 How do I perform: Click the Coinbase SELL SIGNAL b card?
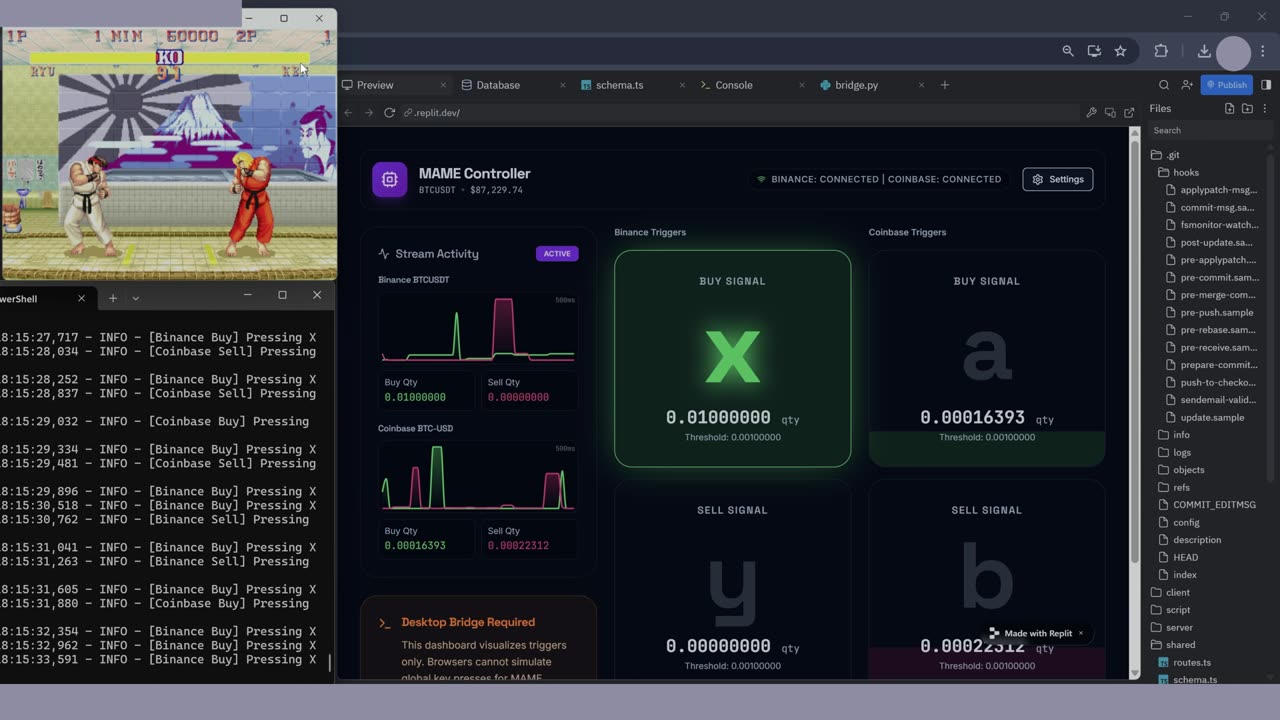tap(987, 580)
